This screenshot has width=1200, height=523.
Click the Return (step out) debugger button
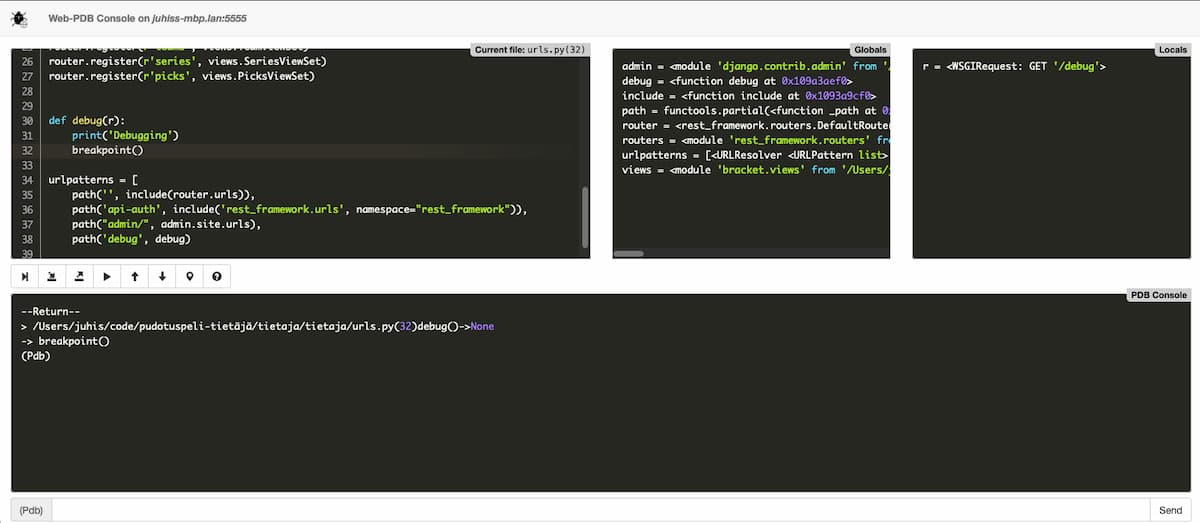point(79,276)
